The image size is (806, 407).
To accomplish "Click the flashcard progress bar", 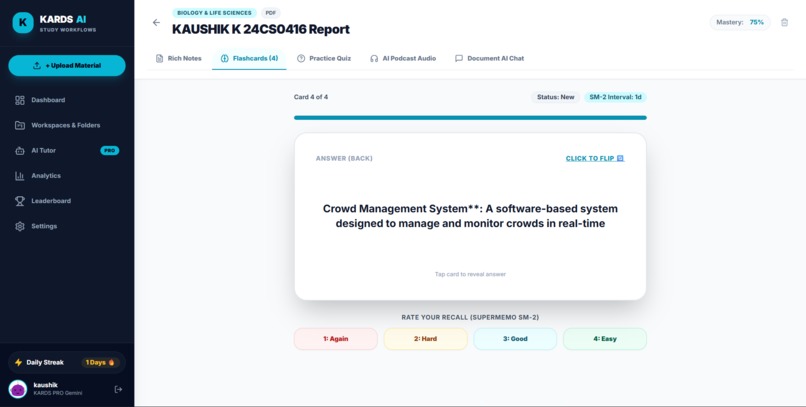I will coord(470,118).
